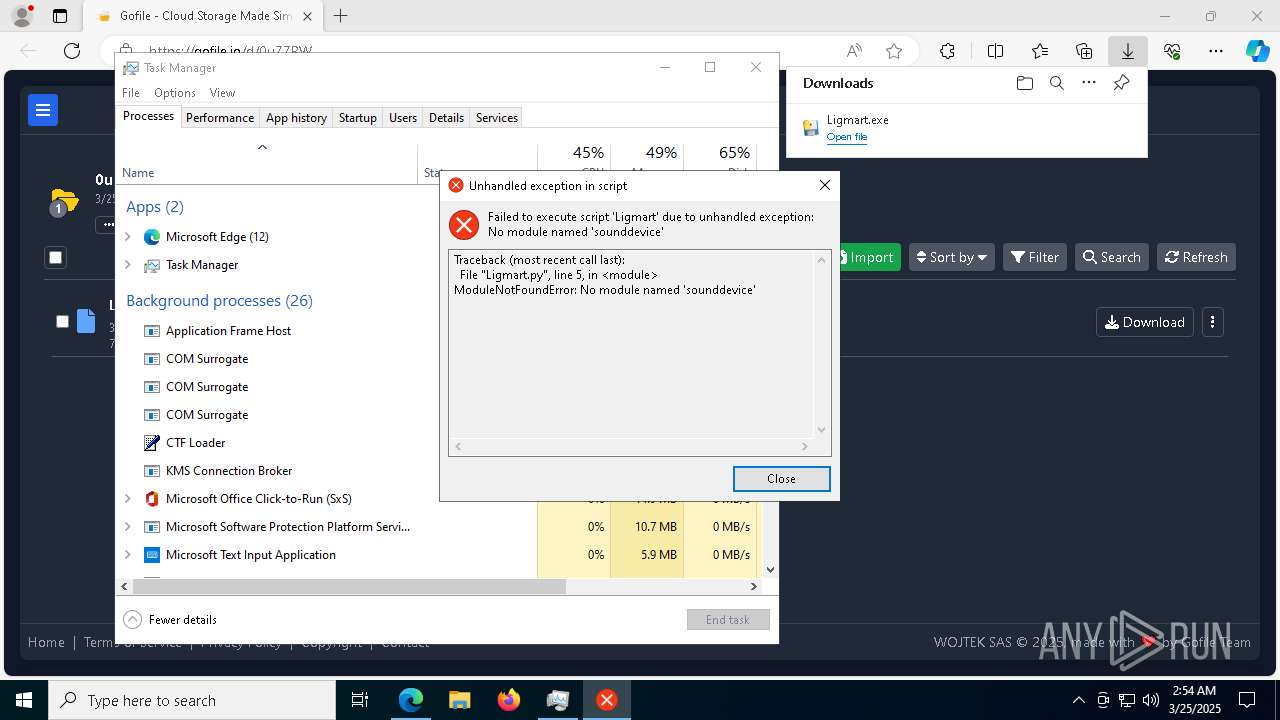Open File Explorer from taskbar

pyautogui.click(x=459, y=700)
